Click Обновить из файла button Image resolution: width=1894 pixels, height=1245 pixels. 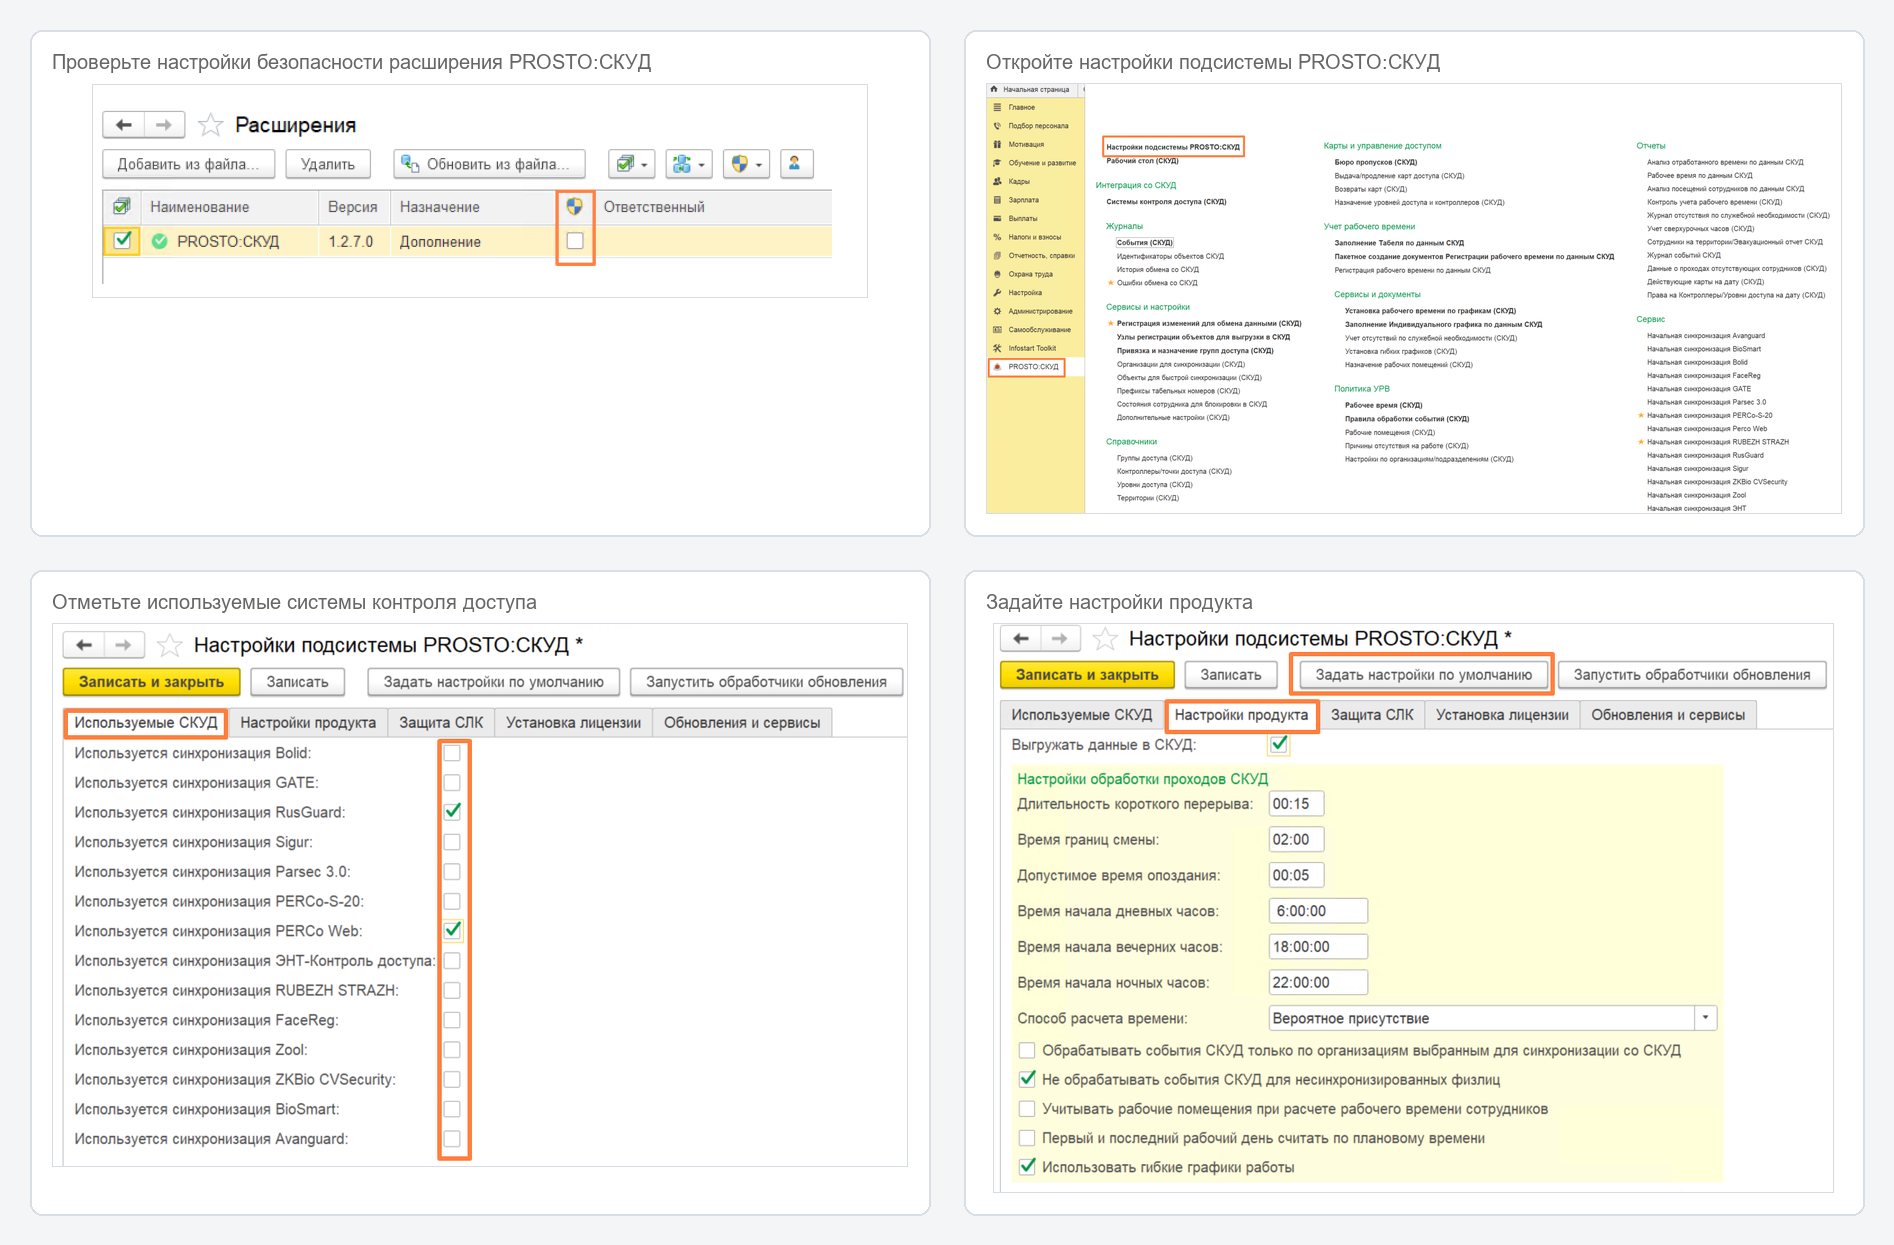pyautogui.click(x=488, y=163)
